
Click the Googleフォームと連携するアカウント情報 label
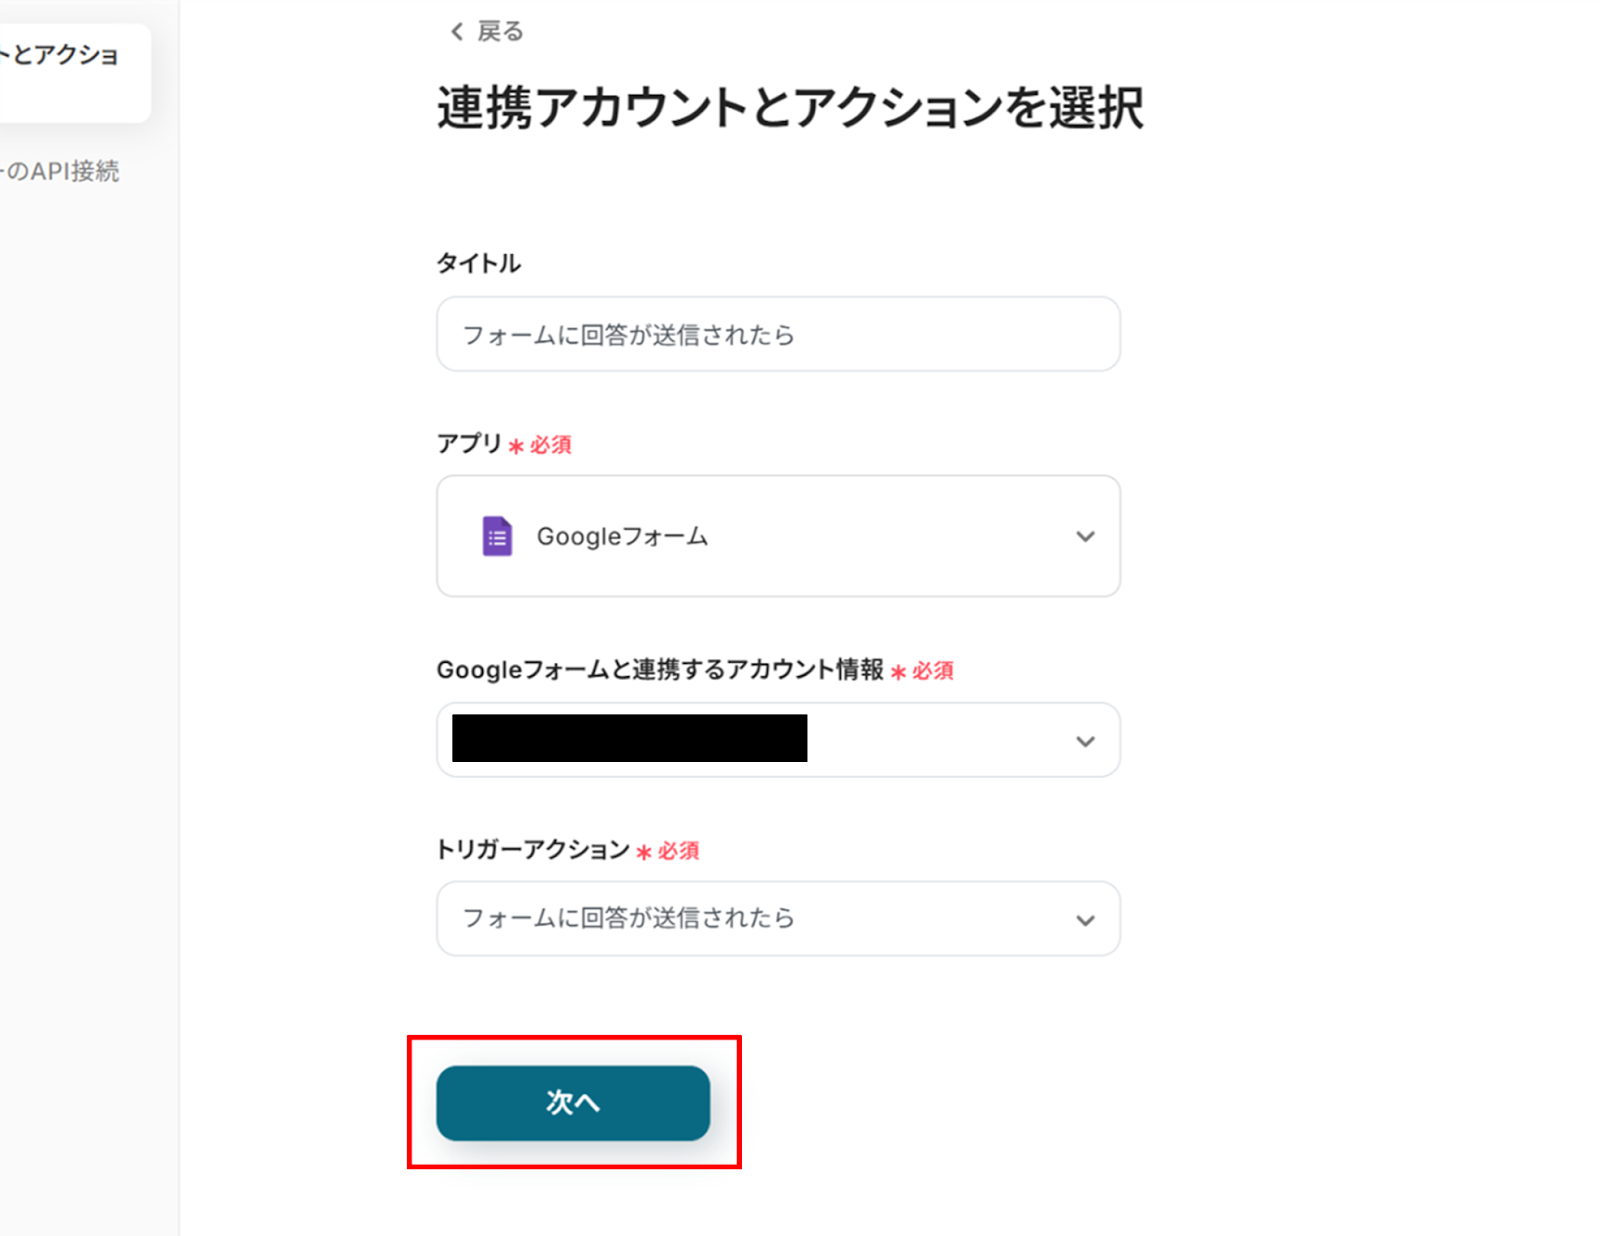tap(660, 670)
